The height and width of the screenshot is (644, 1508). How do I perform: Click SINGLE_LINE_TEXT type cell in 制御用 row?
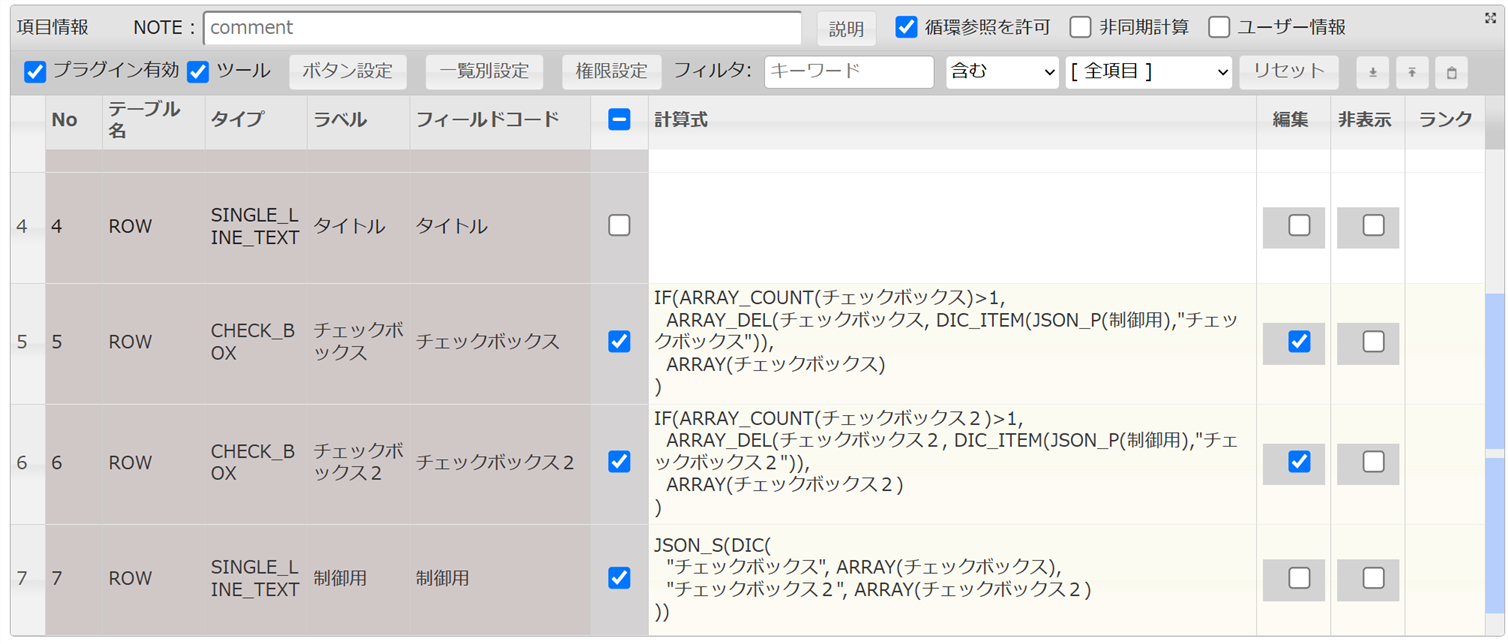(x=256, y=580)
